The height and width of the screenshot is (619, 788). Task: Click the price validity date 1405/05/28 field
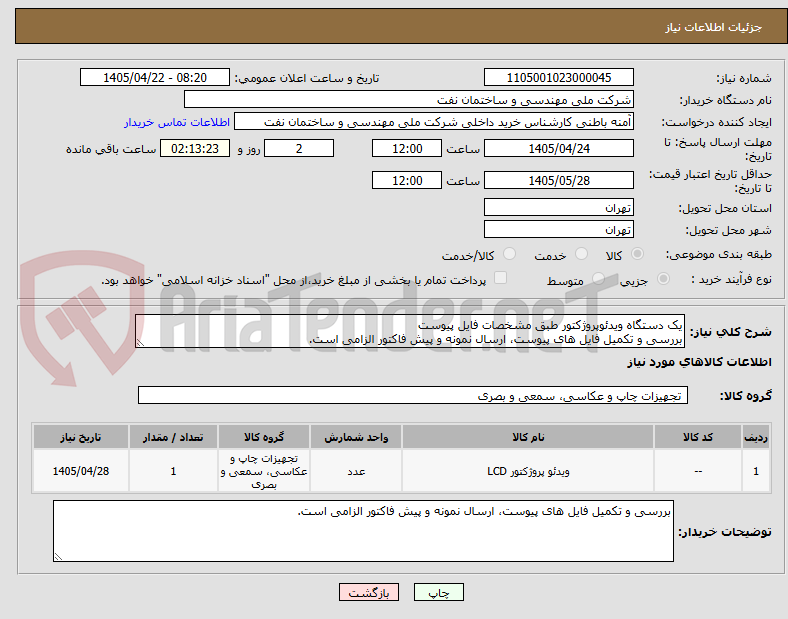pos(558,180)
